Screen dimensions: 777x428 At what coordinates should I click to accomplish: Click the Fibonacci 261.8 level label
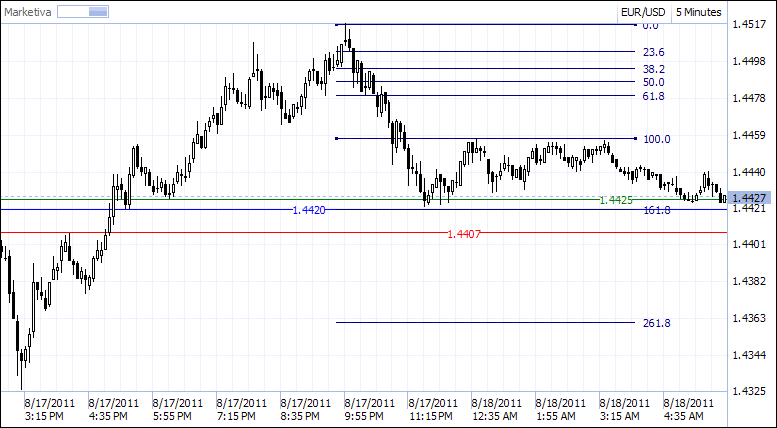pos(657,323)
